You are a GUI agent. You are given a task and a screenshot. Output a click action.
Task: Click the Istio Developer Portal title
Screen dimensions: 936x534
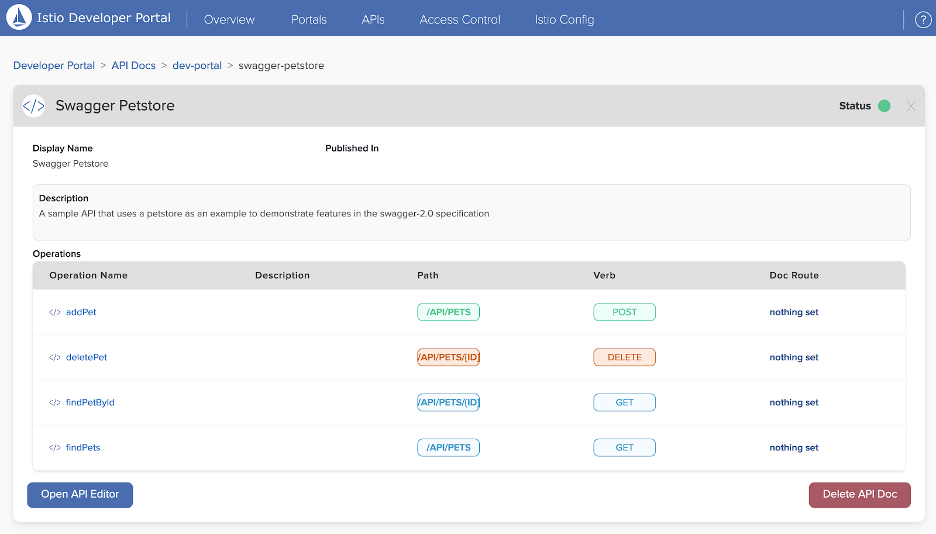point(104,18)
